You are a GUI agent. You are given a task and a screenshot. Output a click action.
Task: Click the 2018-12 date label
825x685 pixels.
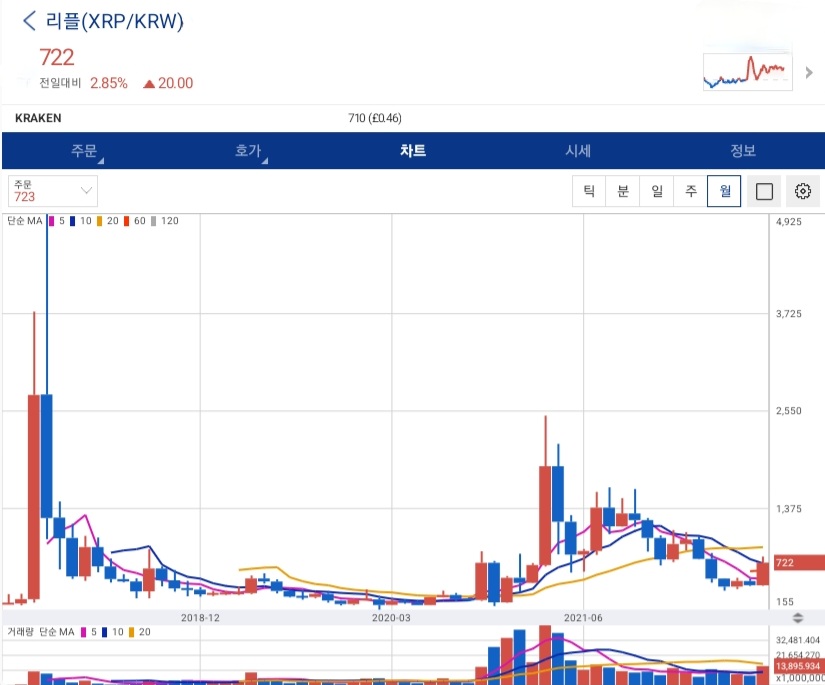(200, 618)
